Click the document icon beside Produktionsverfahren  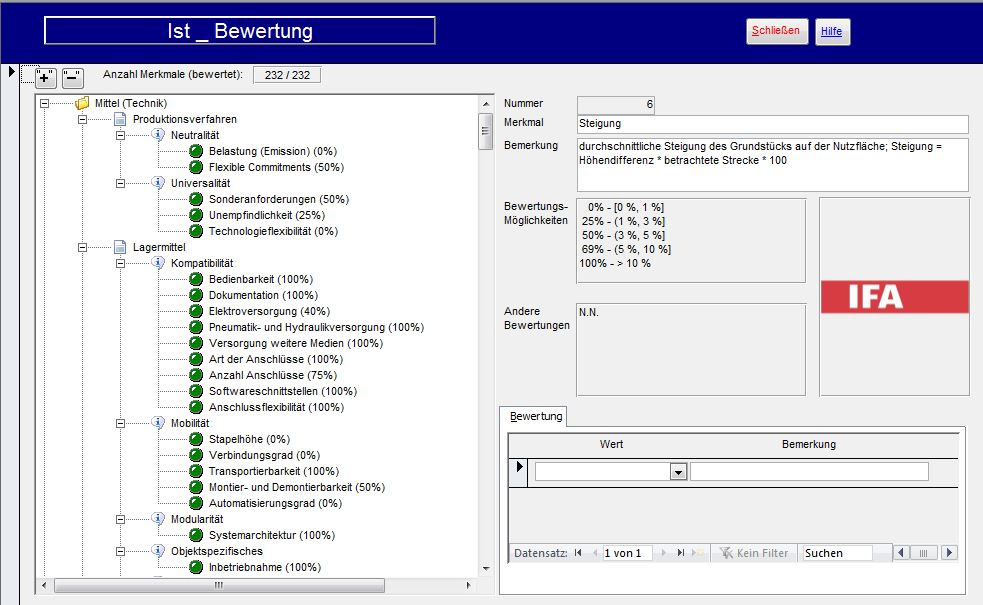pyautogui.click(x=120, y=119)
